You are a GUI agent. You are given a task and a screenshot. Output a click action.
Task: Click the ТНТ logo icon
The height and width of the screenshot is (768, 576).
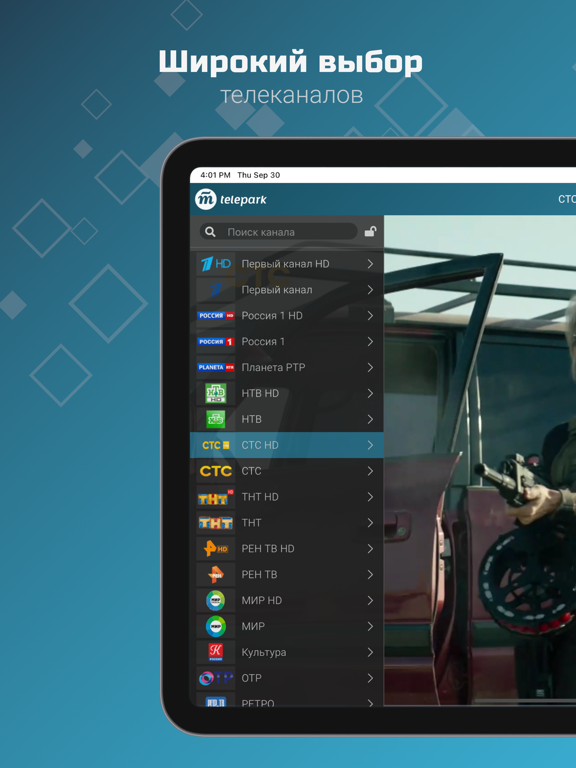(x=216, y=523)
